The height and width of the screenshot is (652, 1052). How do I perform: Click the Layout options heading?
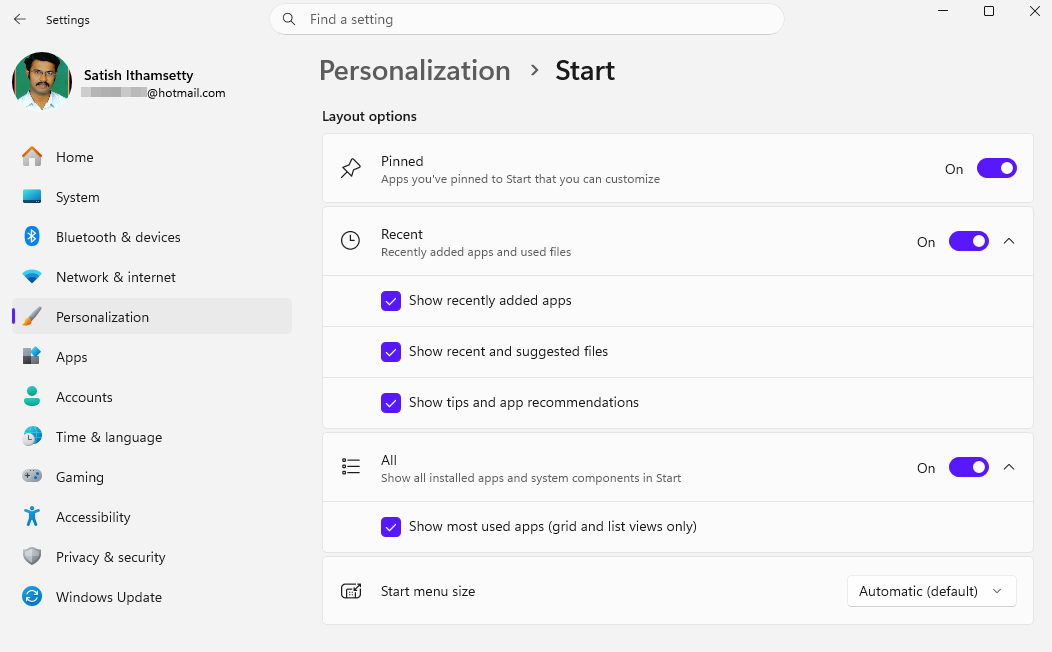coord(369,116)
